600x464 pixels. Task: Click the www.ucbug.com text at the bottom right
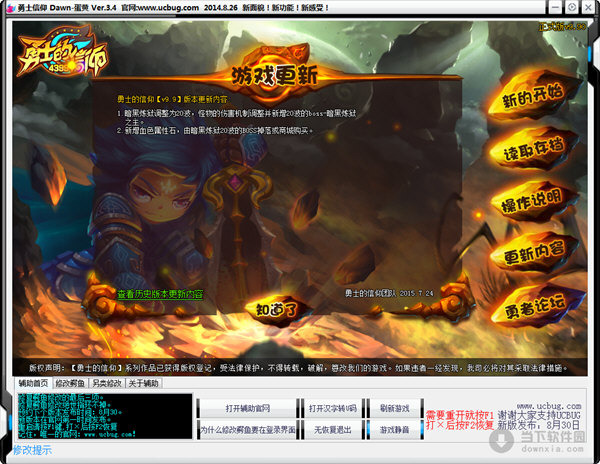[549, 406]
